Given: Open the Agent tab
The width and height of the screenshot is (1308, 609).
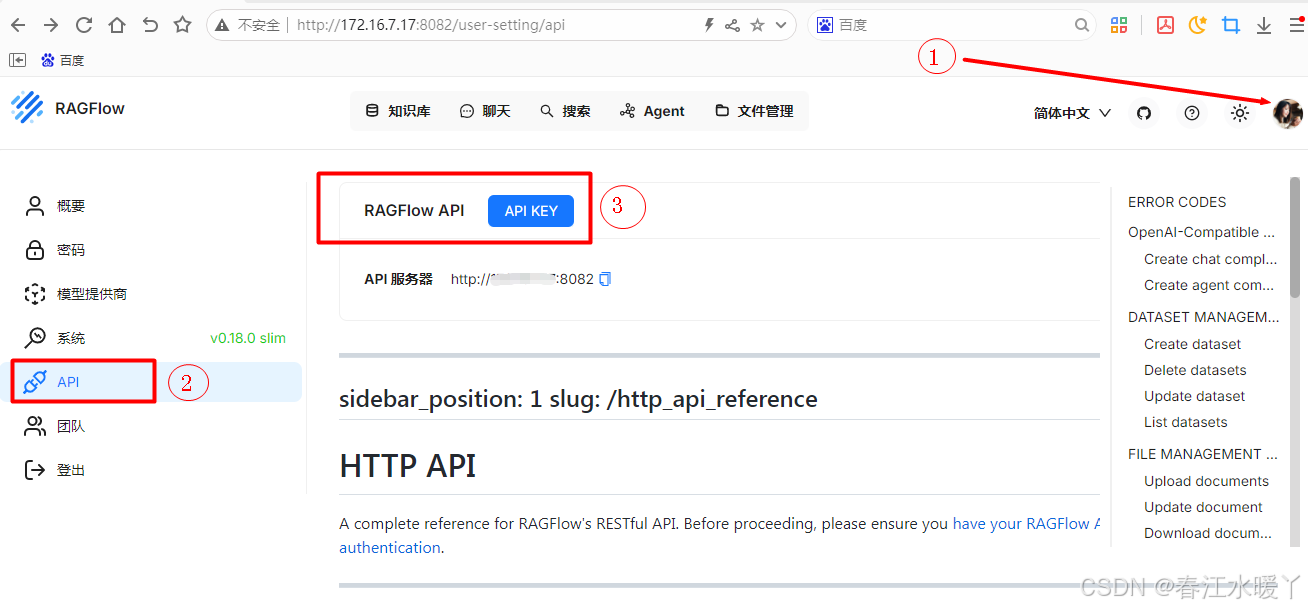Looking at the screenshot, I should (x=652, y=111).
